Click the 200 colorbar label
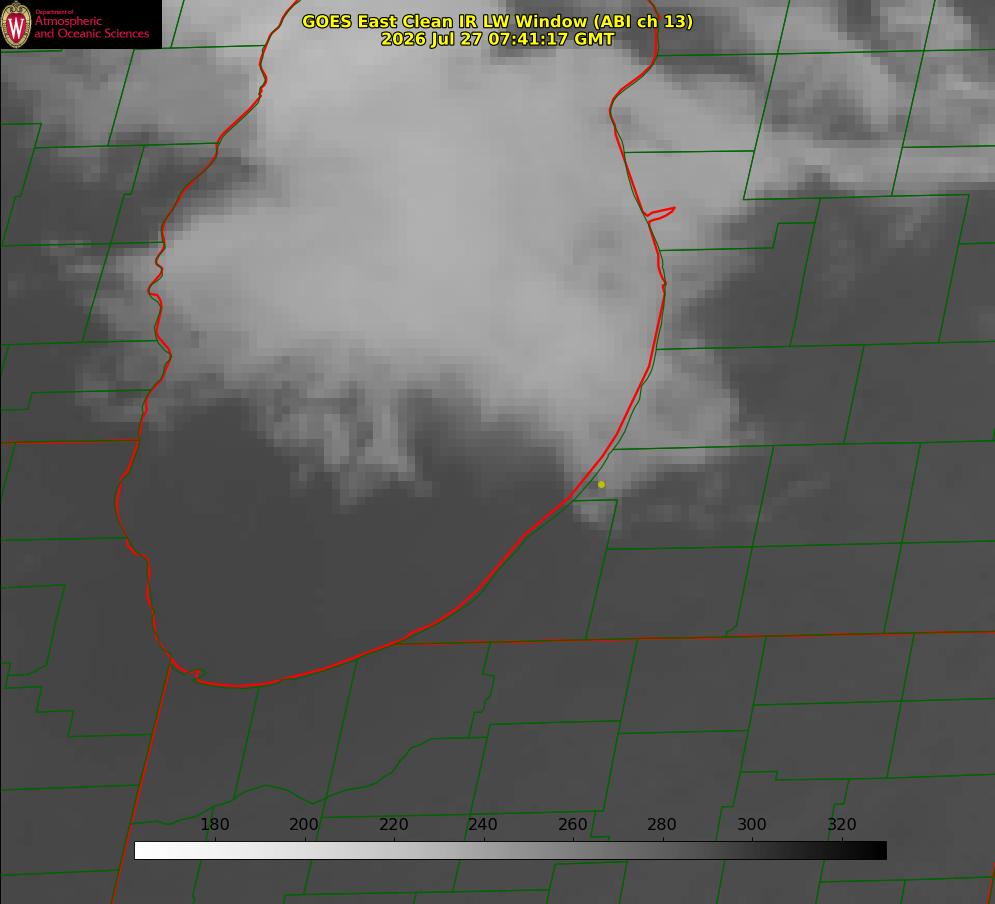Screen dimensions: 995x904 pyautogui.click(x=304, y=824)
